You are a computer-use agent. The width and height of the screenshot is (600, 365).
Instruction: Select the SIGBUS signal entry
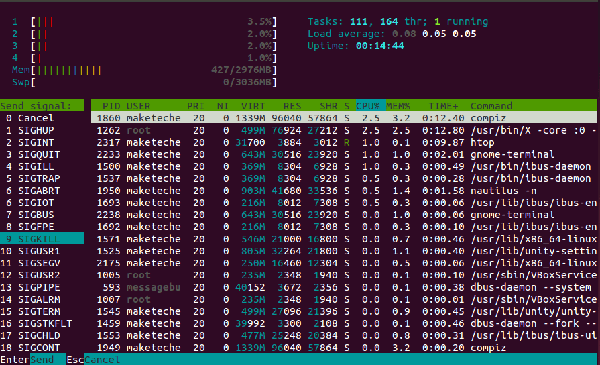point(42,215)
